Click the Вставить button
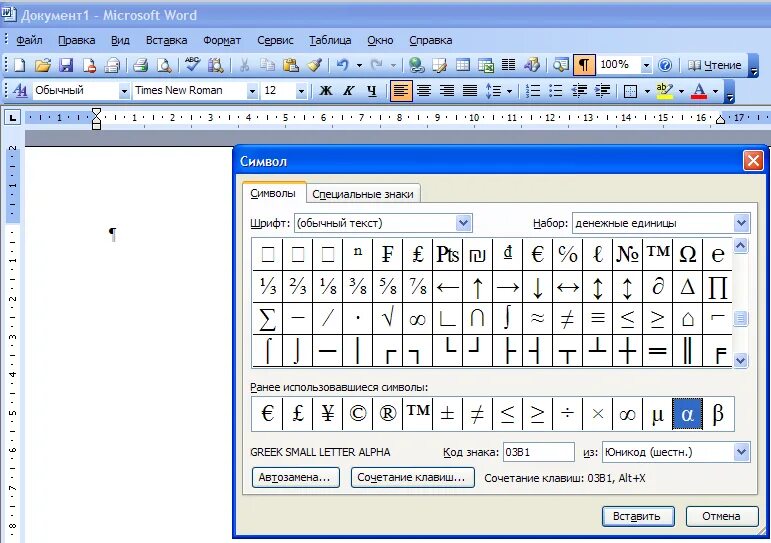 [x=637, y=516]
